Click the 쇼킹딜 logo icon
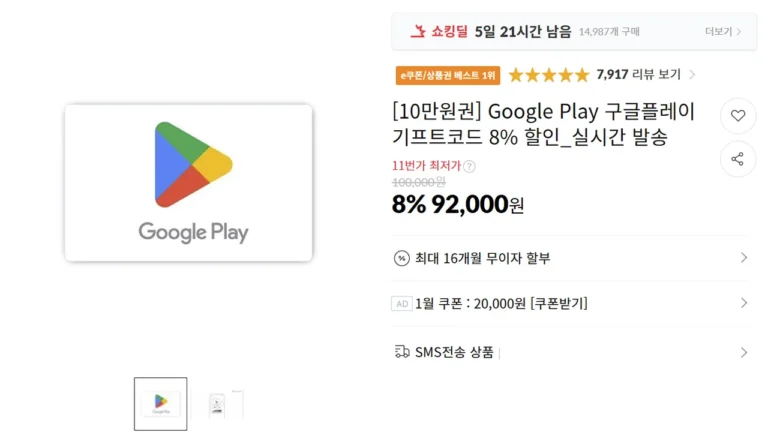The height and width of the screenshot is (447, 768). coord(418,31)
